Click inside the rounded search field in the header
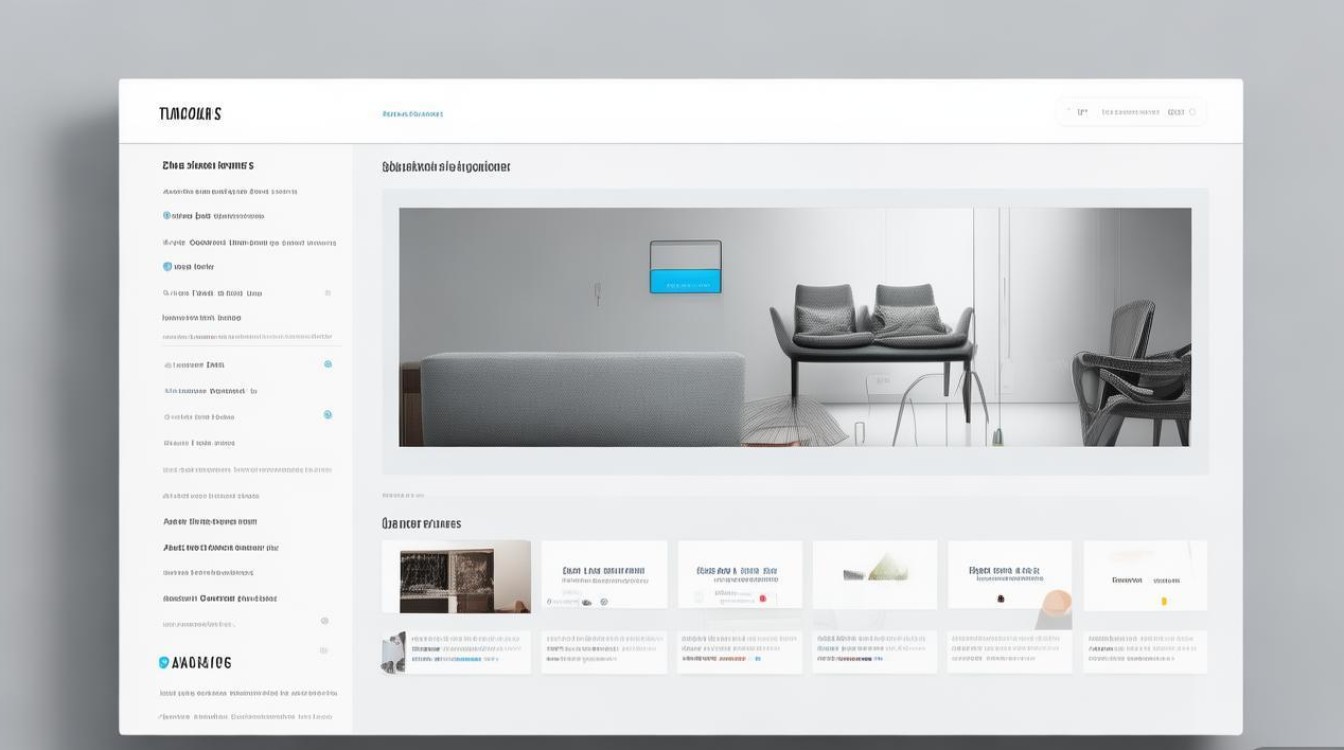1344x750 pixels. (1131, 112)
